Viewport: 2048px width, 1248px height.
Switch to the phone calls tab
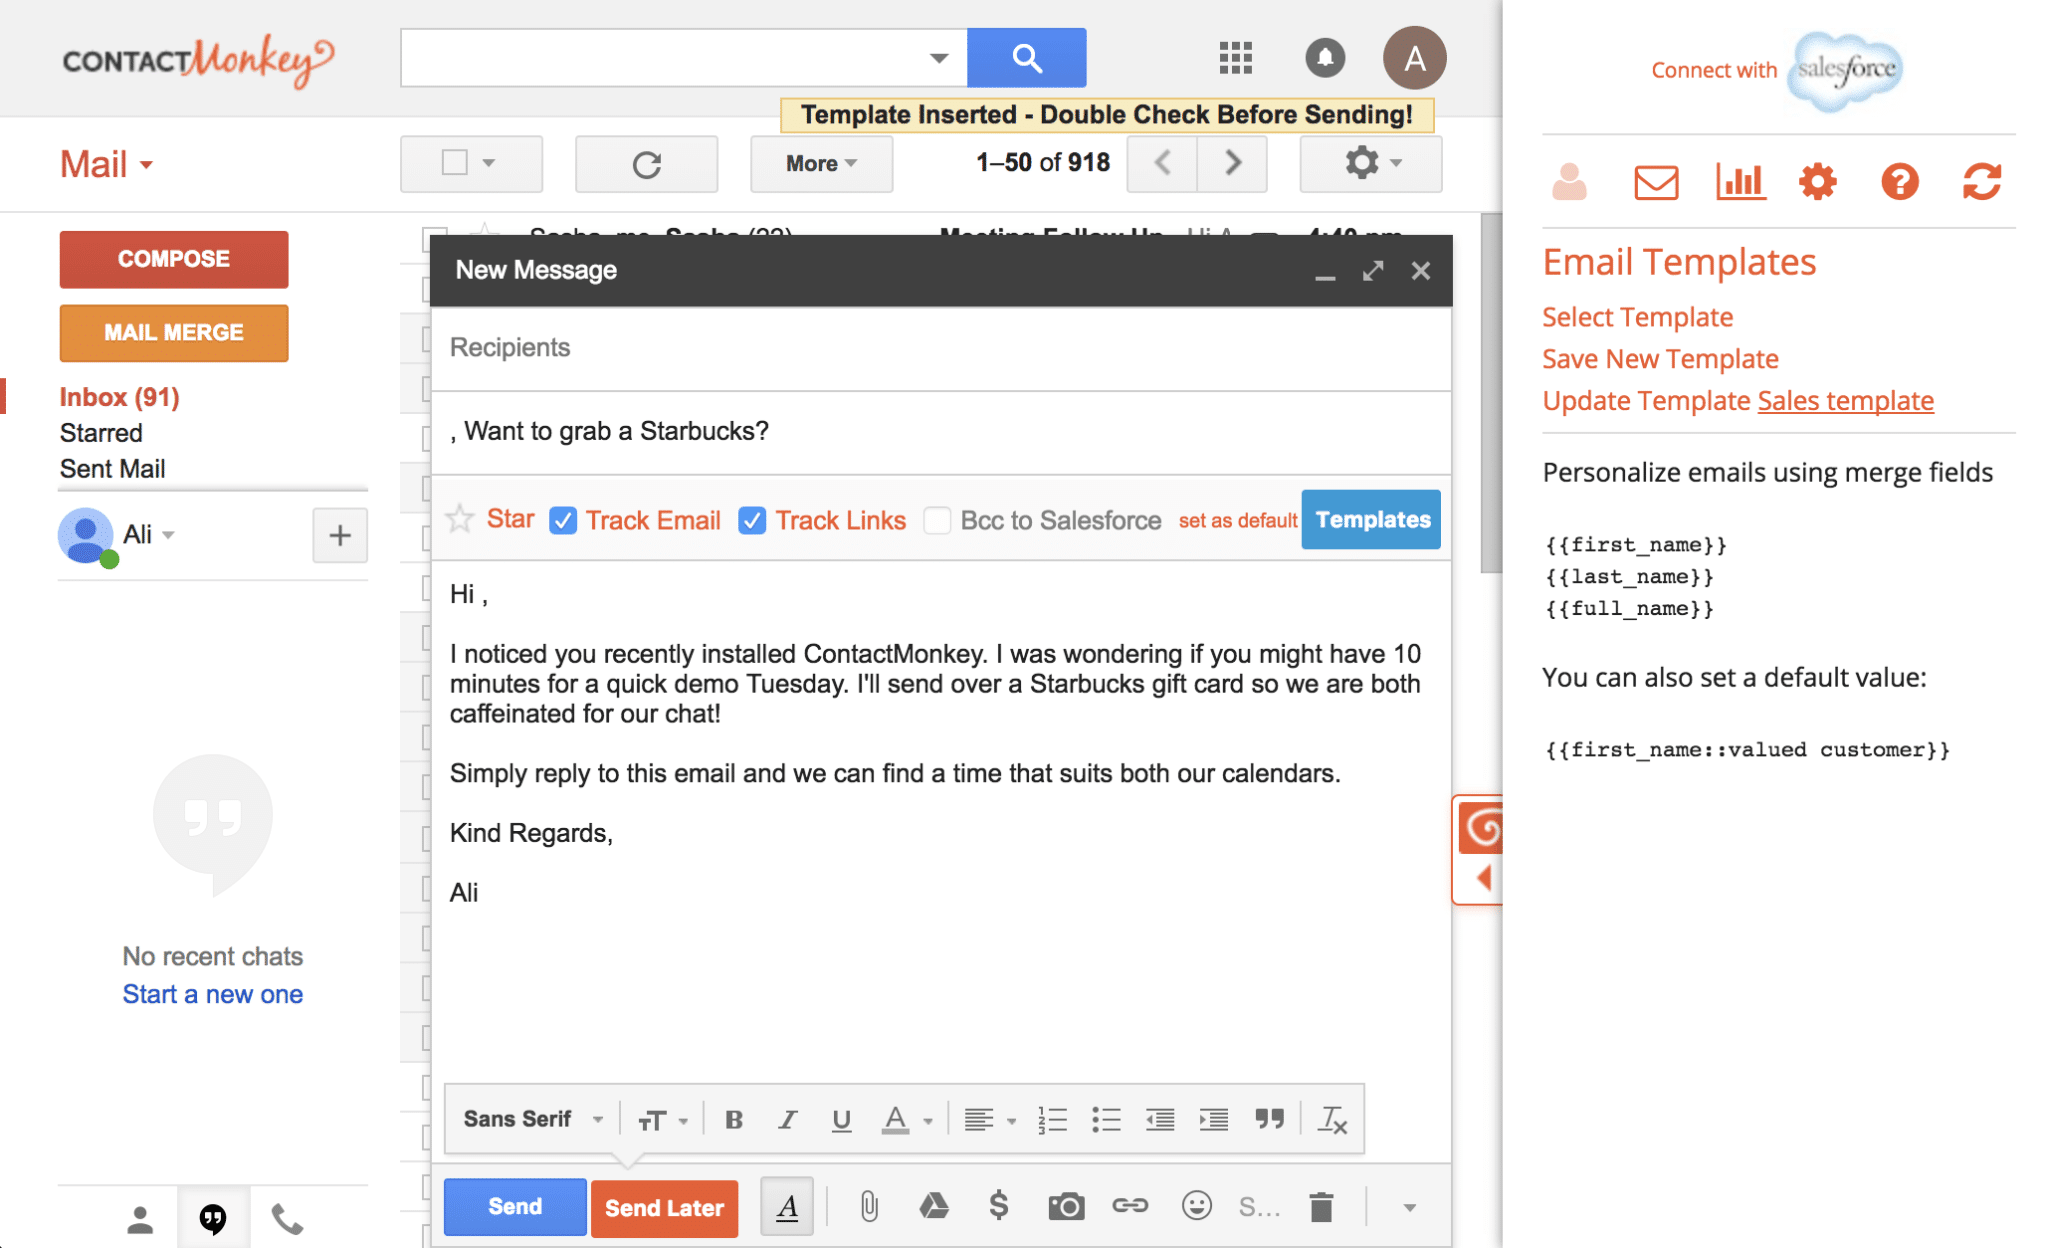coord(287,1219)
